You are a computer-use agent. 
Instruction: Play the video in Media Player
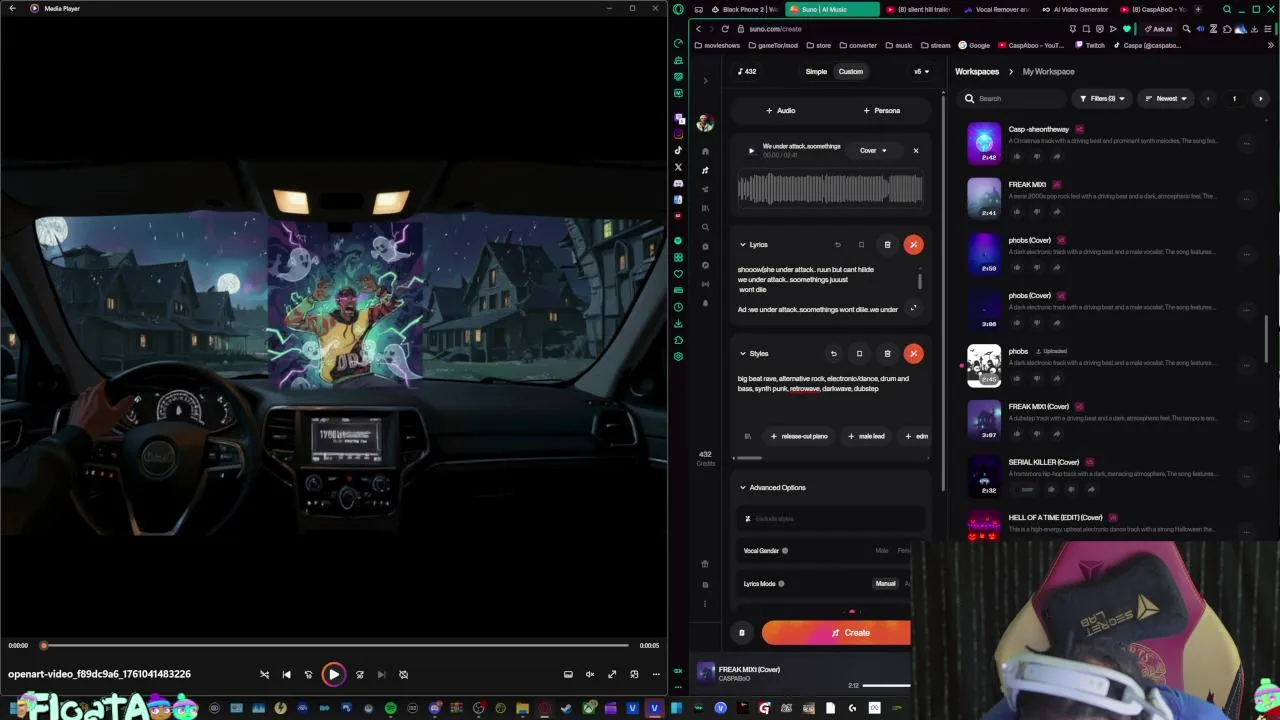pyautogui.click(x=334, y=674)
